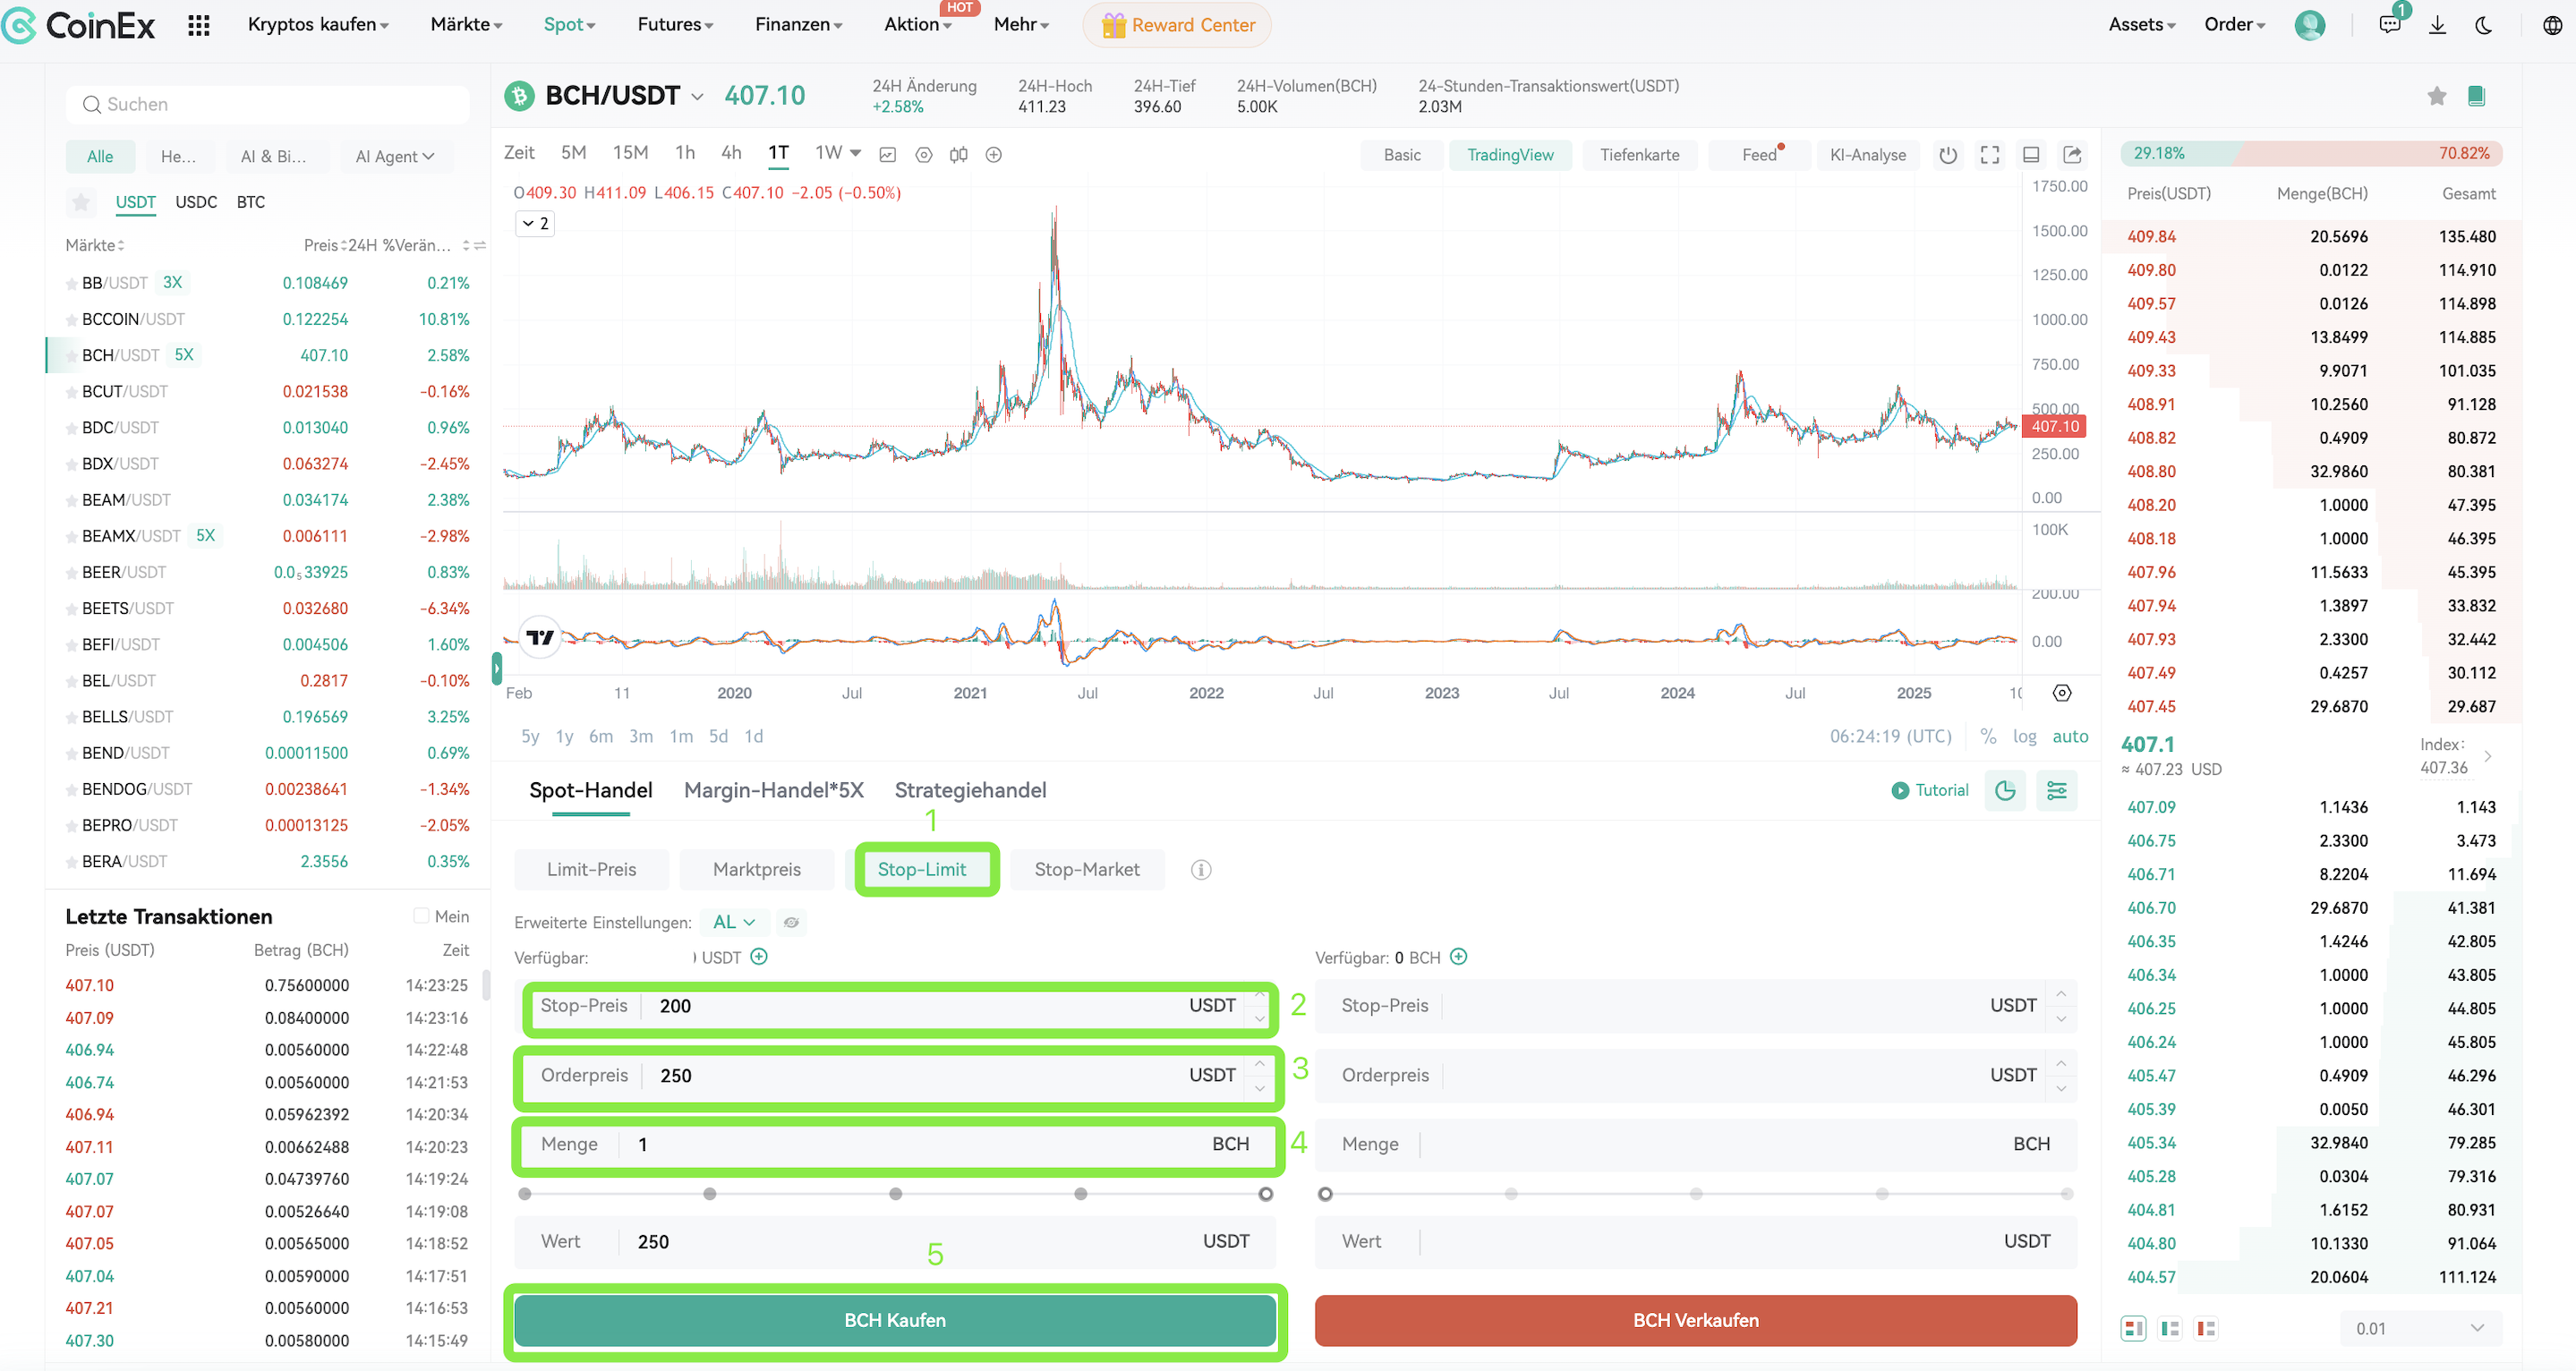
Task: Switch to dark mode moon icon
Action: pos(2484,25)
